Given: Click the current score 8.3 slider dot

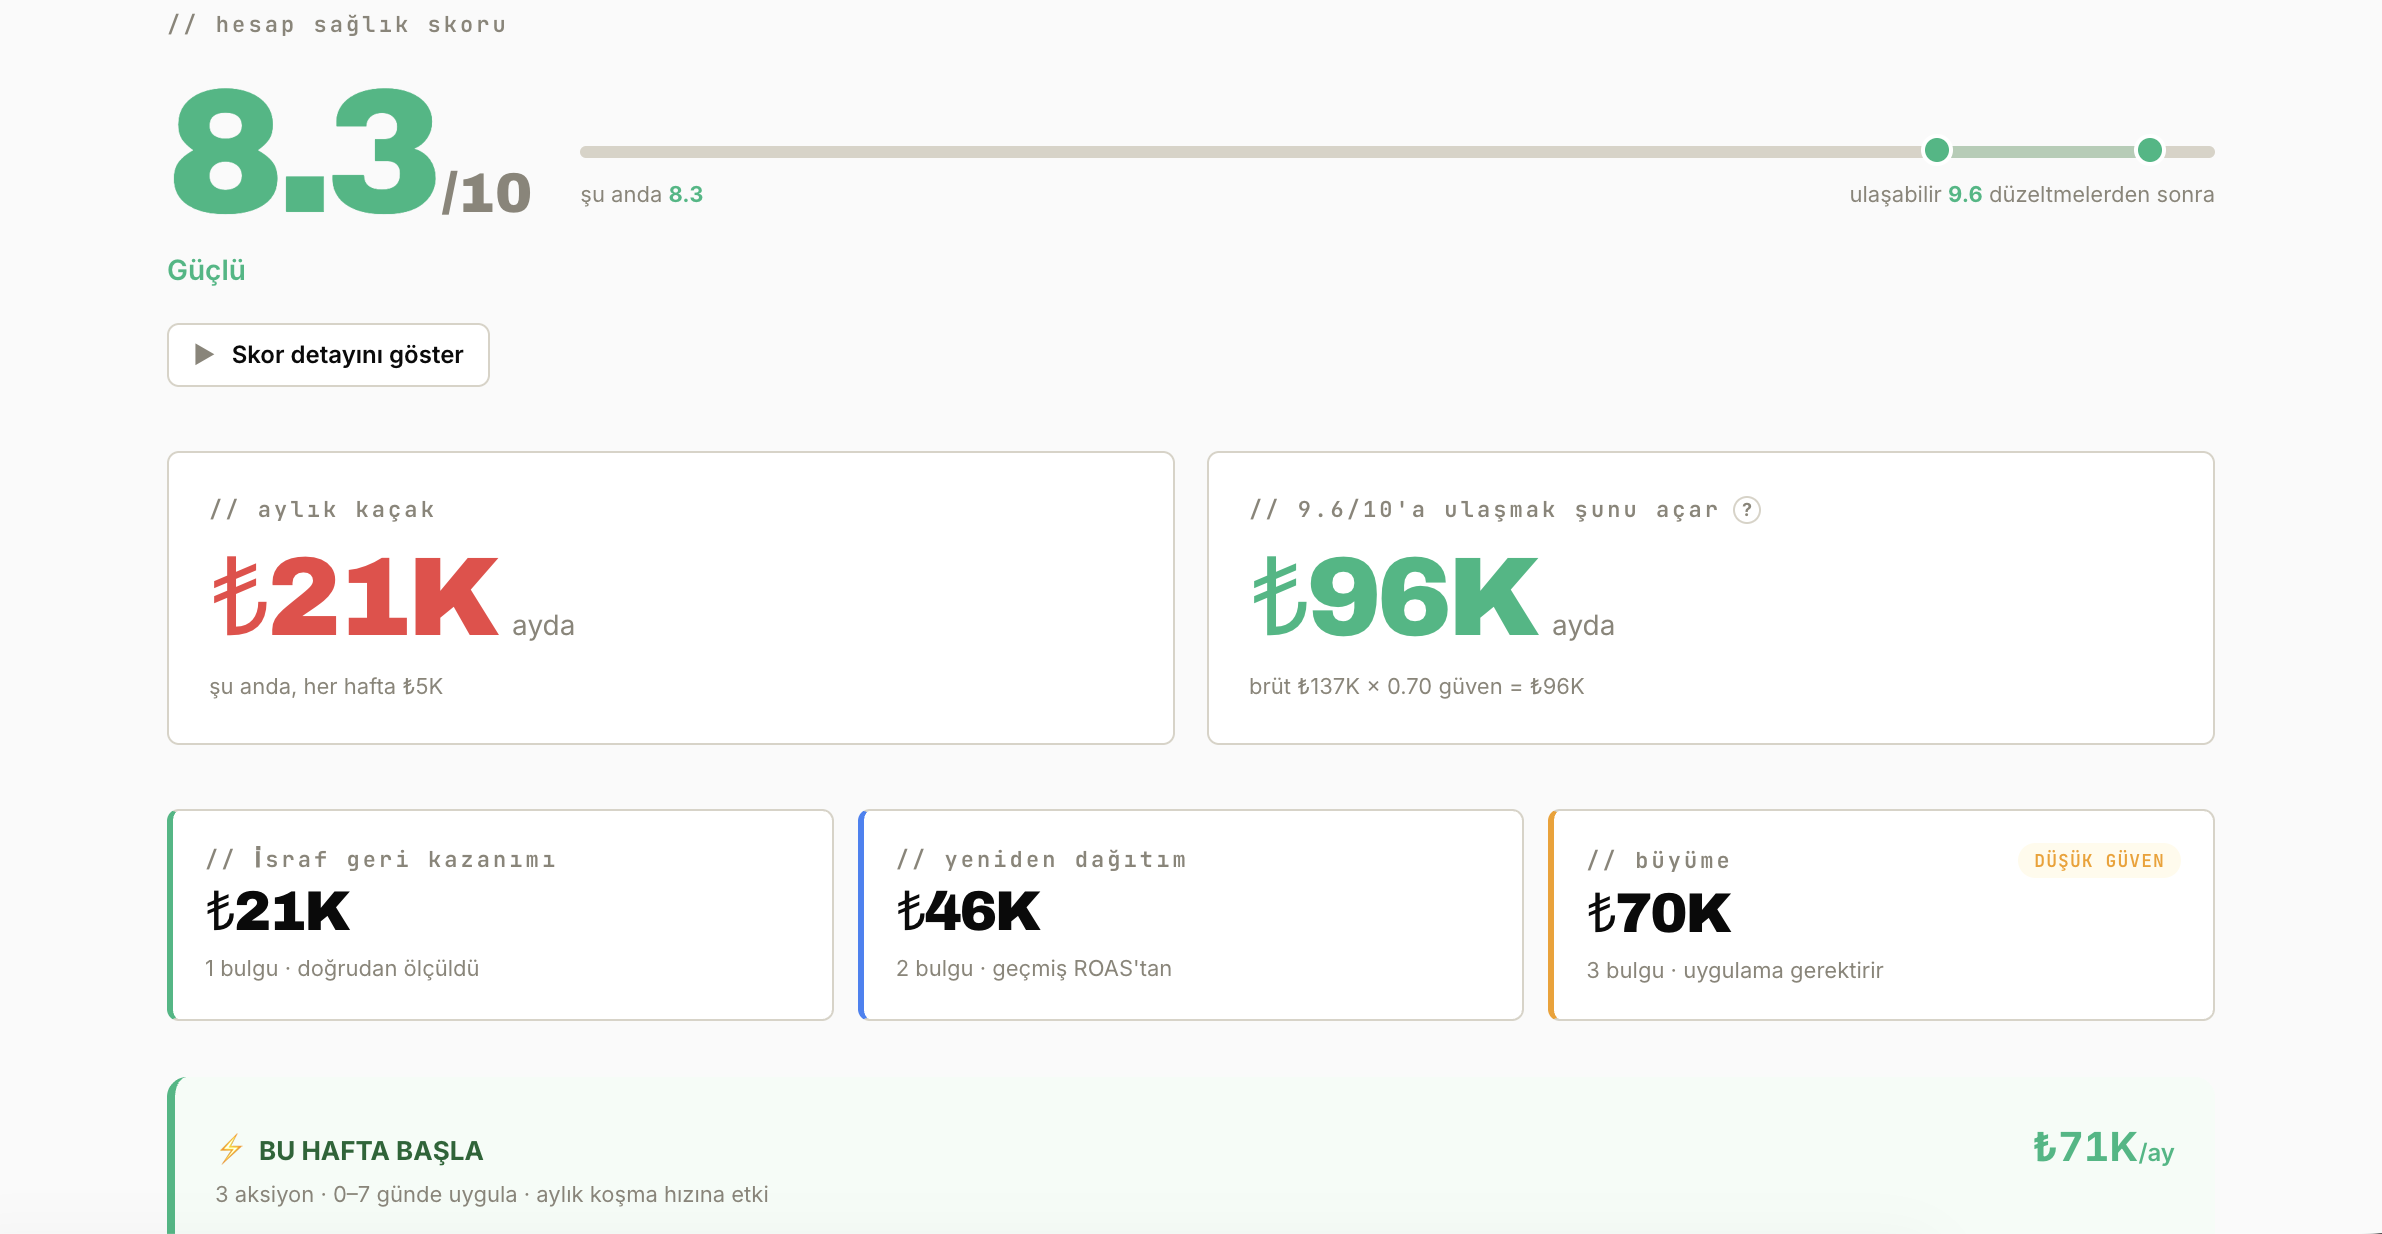Looking at the screenshot, I should (1937, 150).
